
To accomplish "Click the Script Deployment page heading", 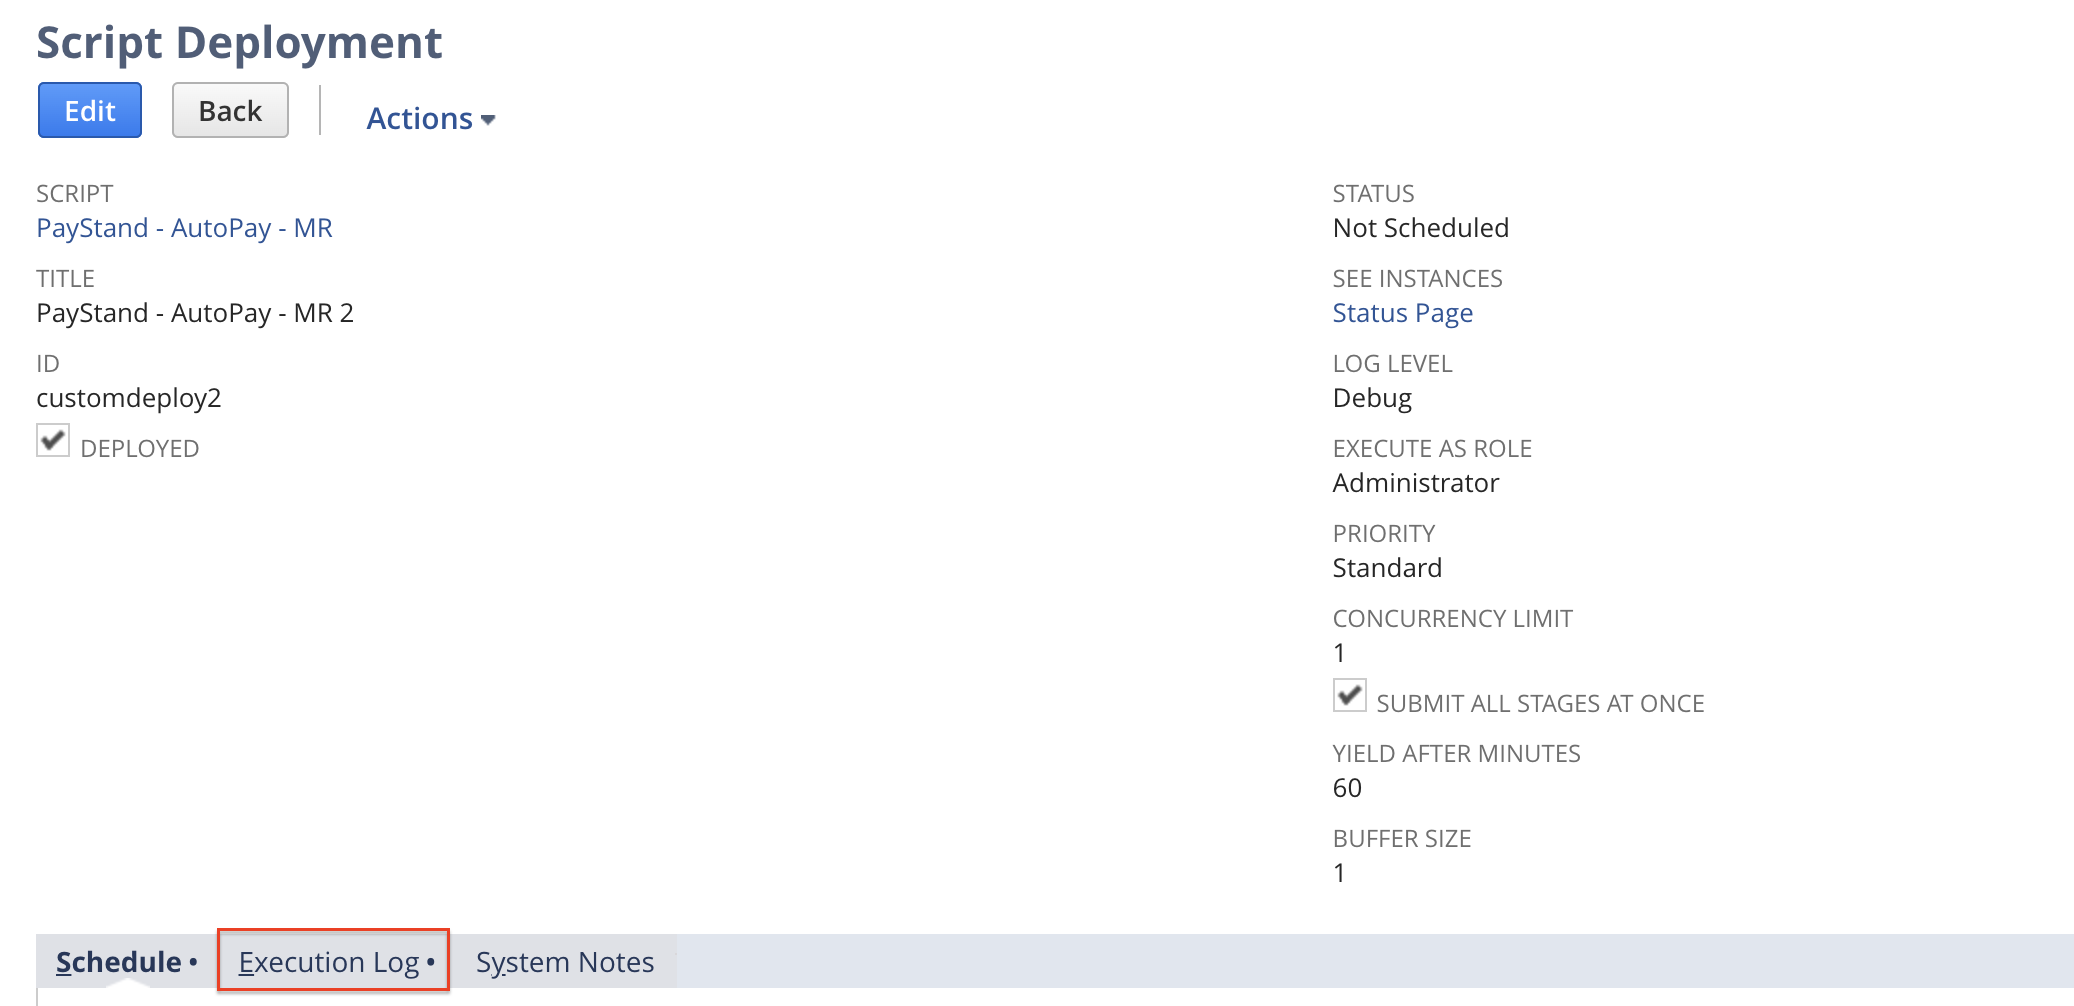I will (239, 43).
